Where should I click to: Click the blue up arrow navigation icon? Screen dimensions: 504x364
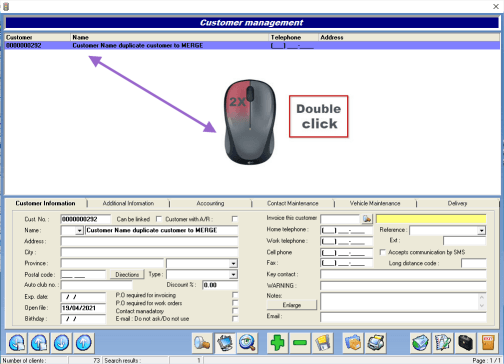(x=84, y=343)
